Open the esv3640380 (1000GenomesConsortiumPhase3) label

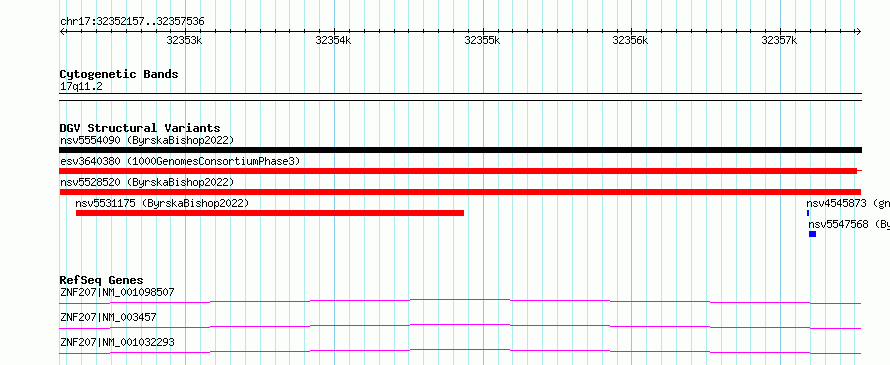pos(180,161)
